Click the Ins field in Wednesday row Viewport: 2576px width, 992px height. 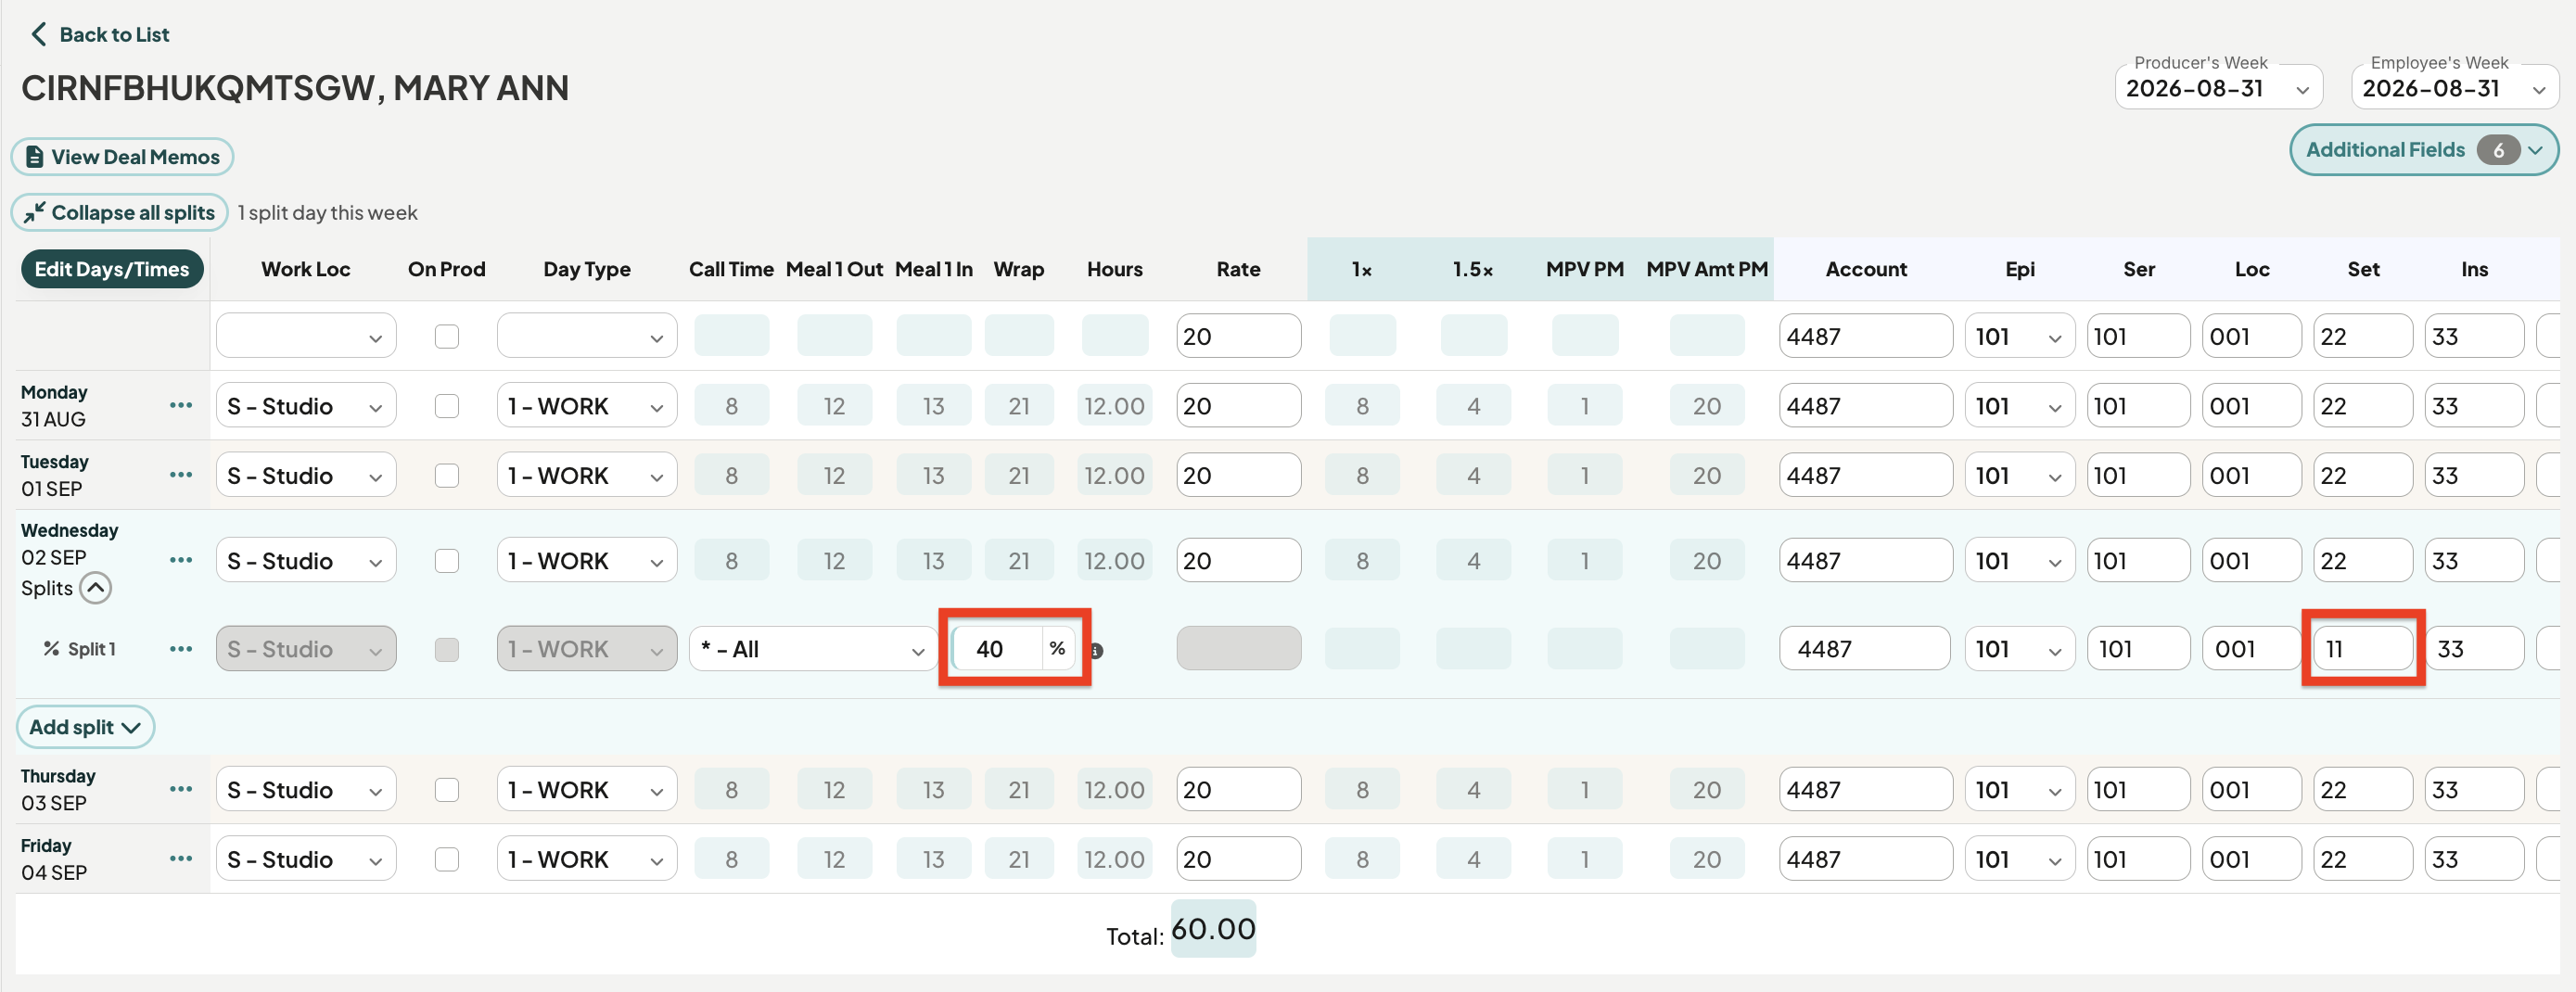[2473, 561]
